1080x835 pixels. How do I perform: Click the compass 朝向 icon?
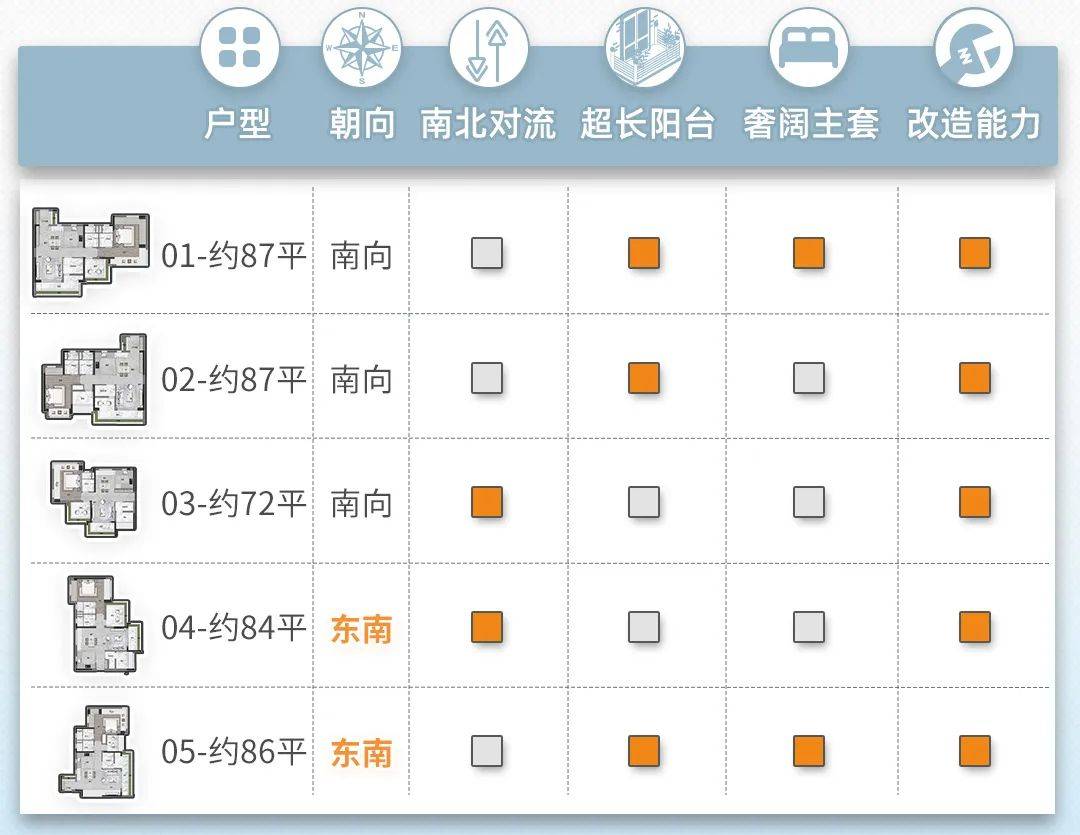[x=362, y=48]
